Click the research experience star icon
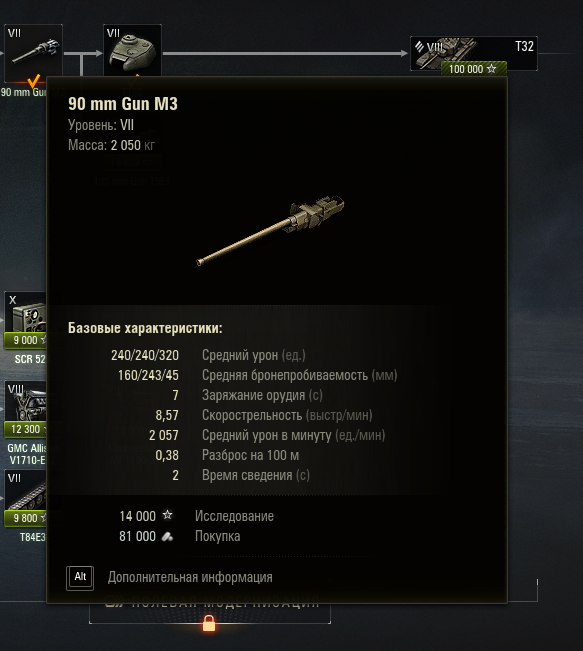Screen dimensions: 583x651 point(167,515)
